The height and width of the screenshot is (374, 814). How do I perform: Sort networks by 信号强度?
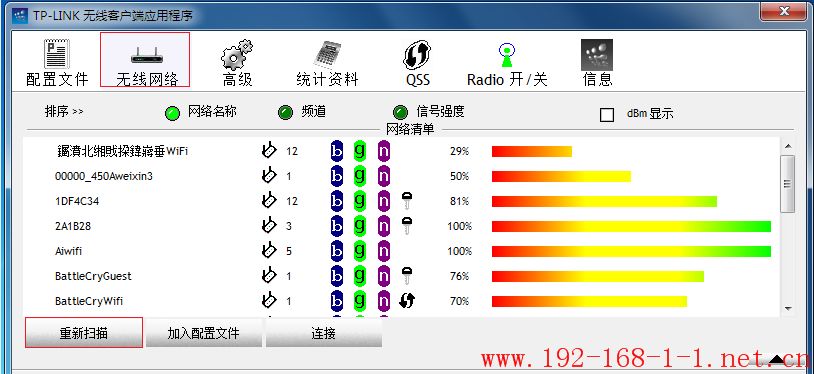pos(429,112)
